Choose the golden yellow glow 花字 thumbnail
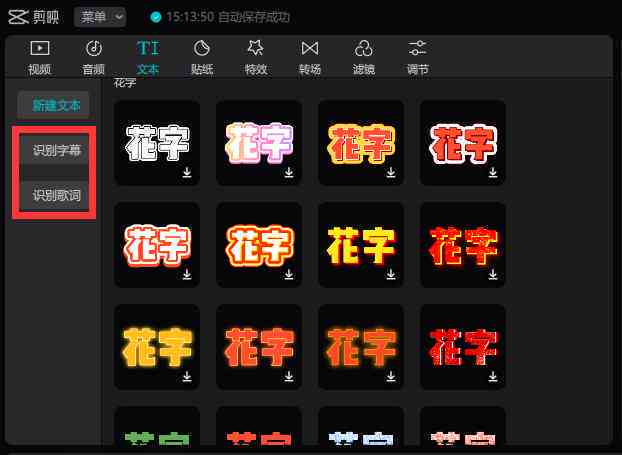The image size is (622, 455). (157, 347)
